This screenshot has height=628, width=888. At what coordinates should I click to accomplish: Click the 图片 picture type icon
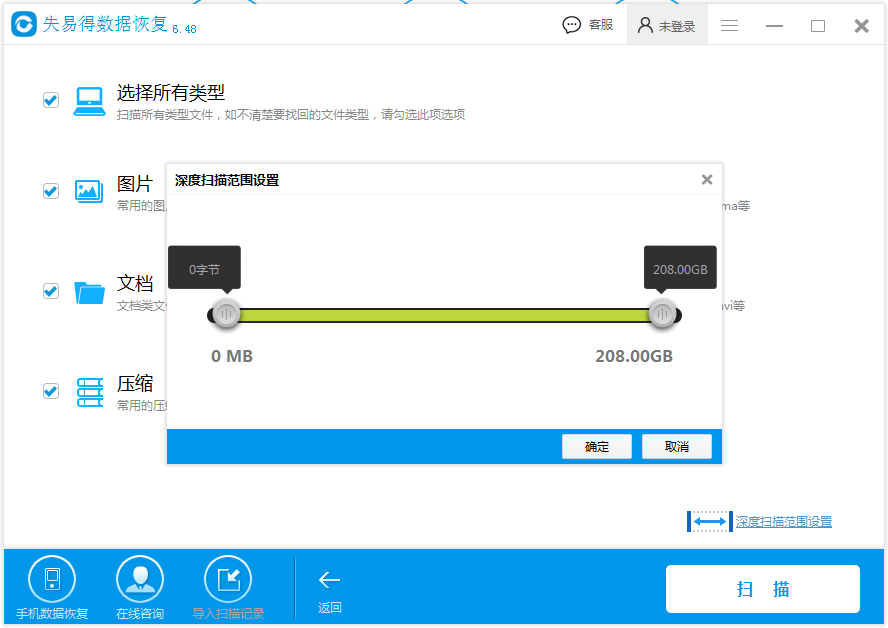[x=89, y=191]
